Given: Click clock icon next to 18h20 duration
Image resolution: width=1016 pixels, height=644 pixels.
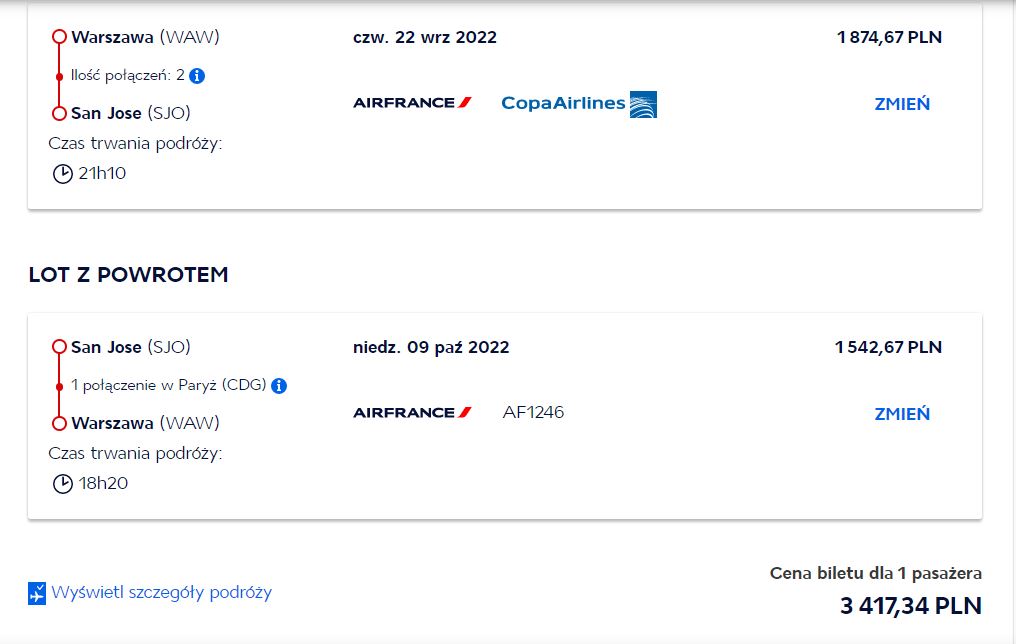Looking at the screenshot, I should click(63, 483).
